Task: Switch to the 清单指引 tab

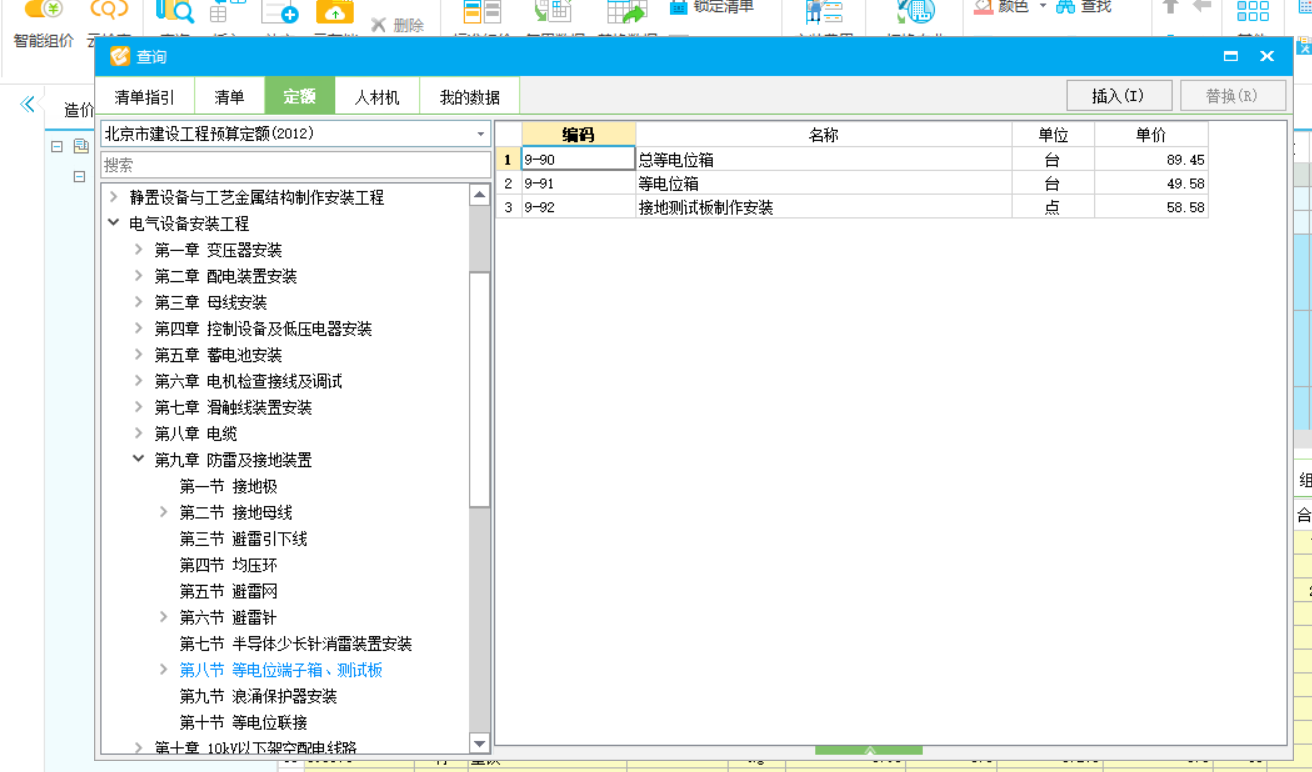Action: coord(145,97)
